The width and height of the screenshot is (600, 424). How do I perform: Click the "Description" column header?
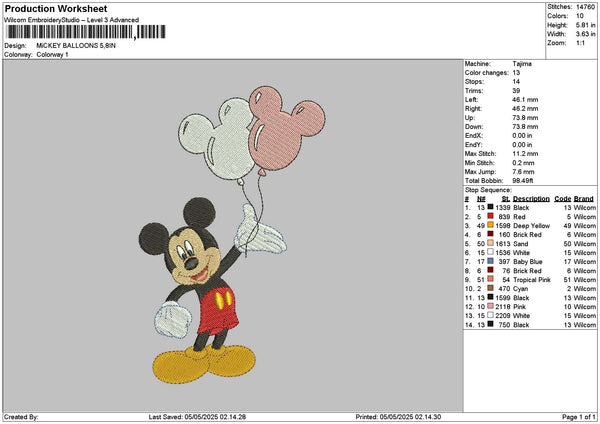[531, 199]
